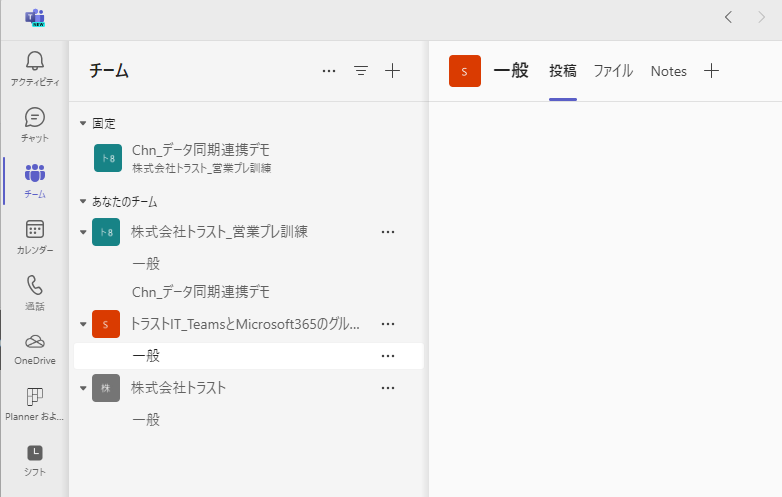Image resolution: width=782 pixels, height=497 pixels.
Task: Add a new tab with plus icon
Action: point(711,71)
